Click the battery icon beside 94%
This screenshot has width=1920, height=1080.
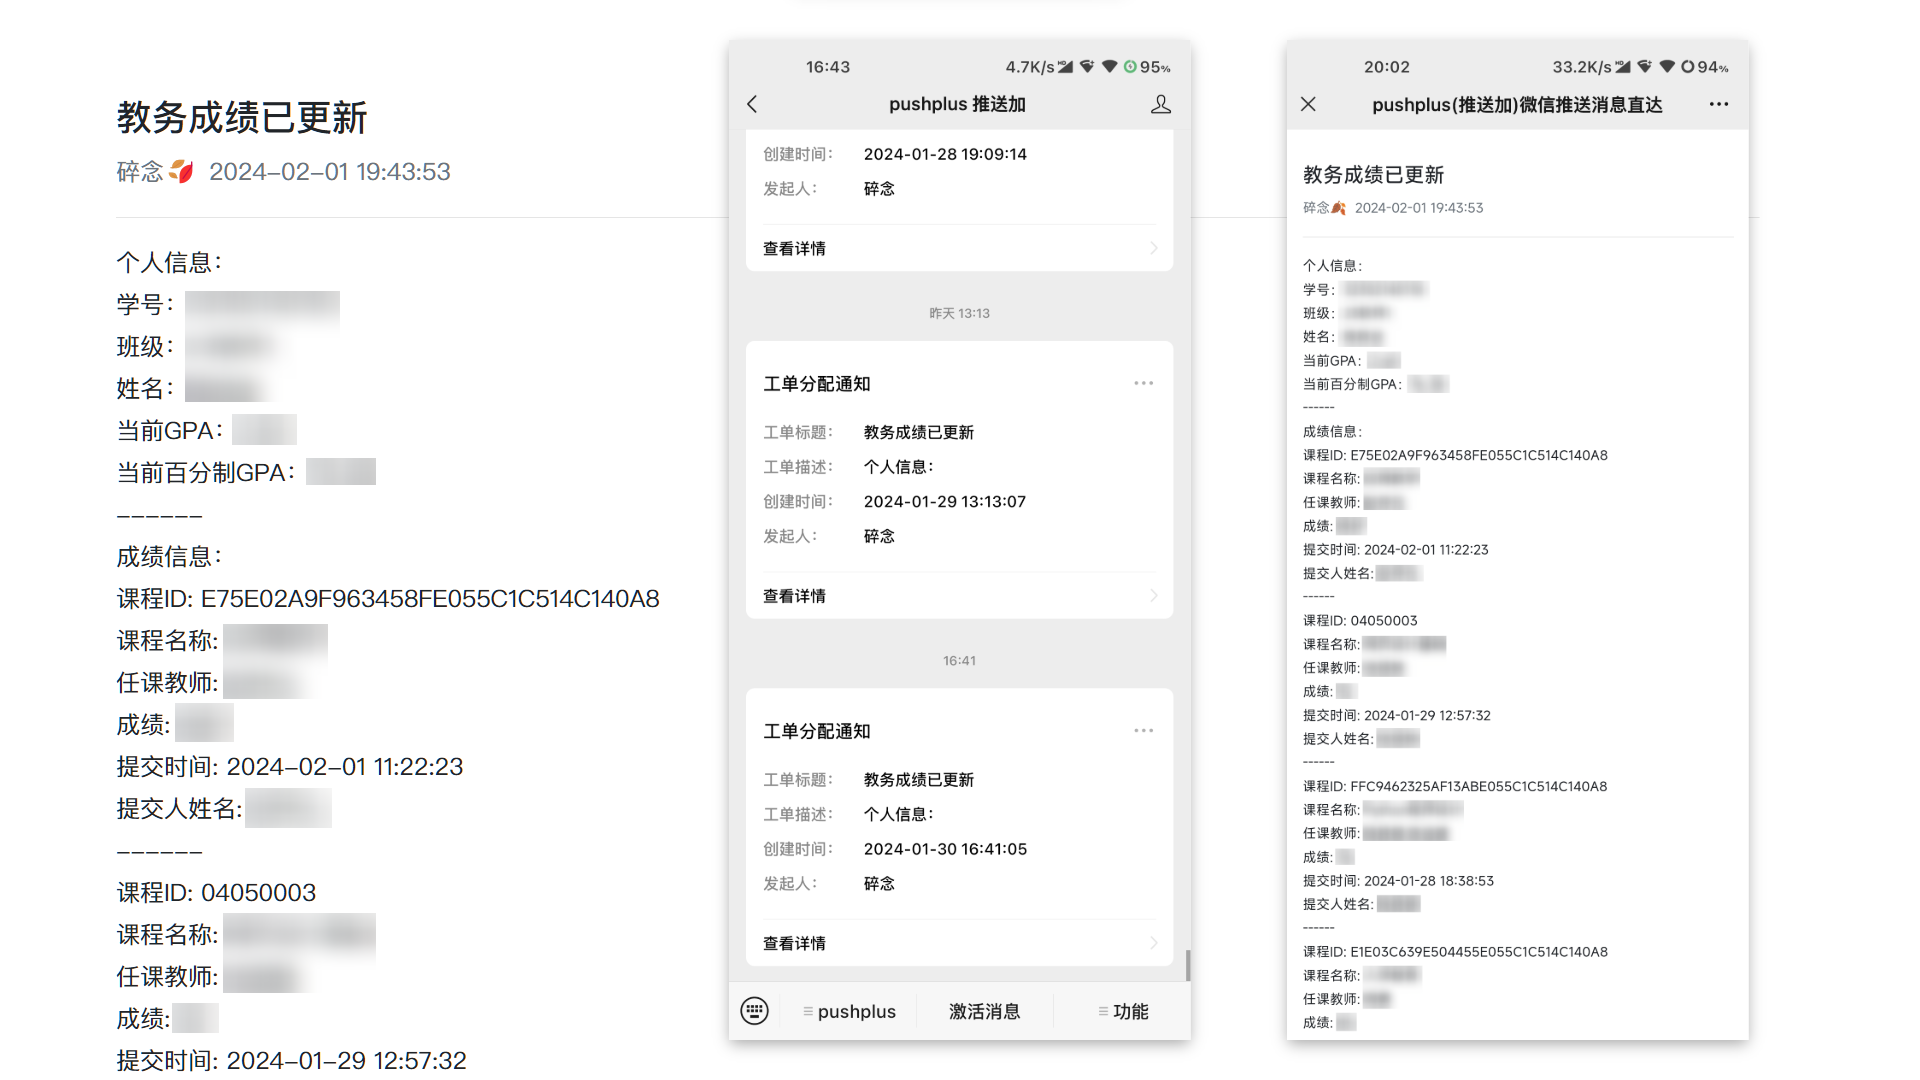tap(1688, 67)
